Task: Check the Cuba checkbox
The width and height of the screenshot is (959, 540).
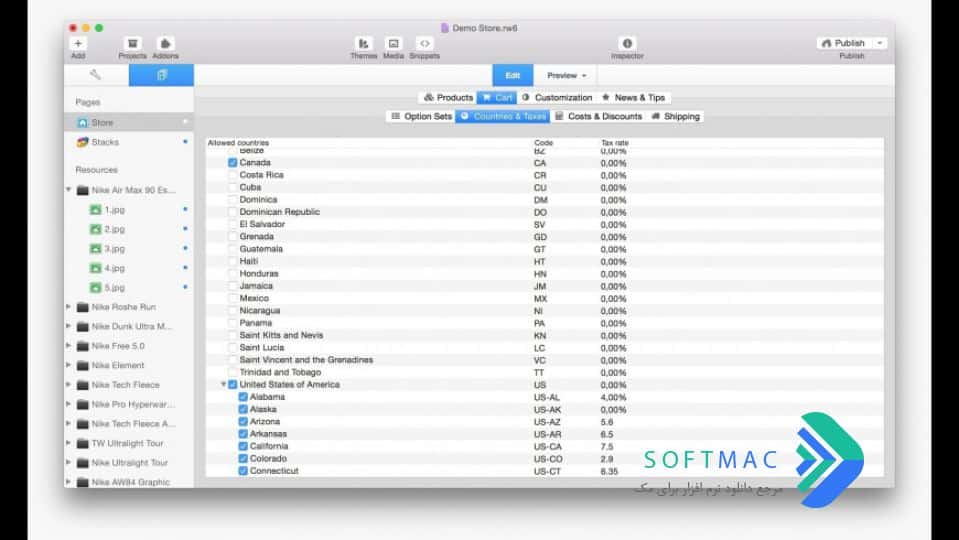Action: 232,187
